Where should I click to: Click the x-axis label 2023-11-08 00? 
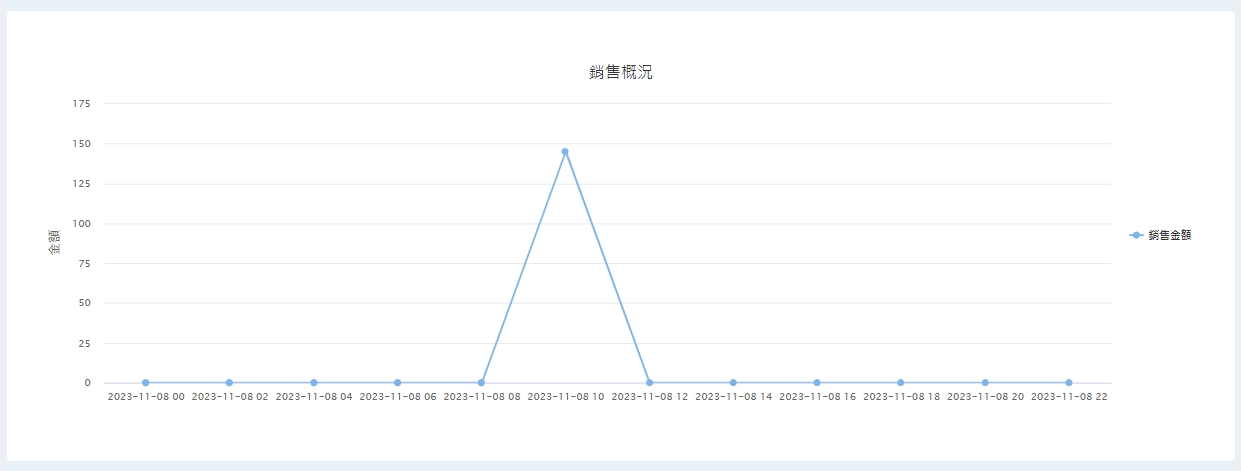[146, 397]
